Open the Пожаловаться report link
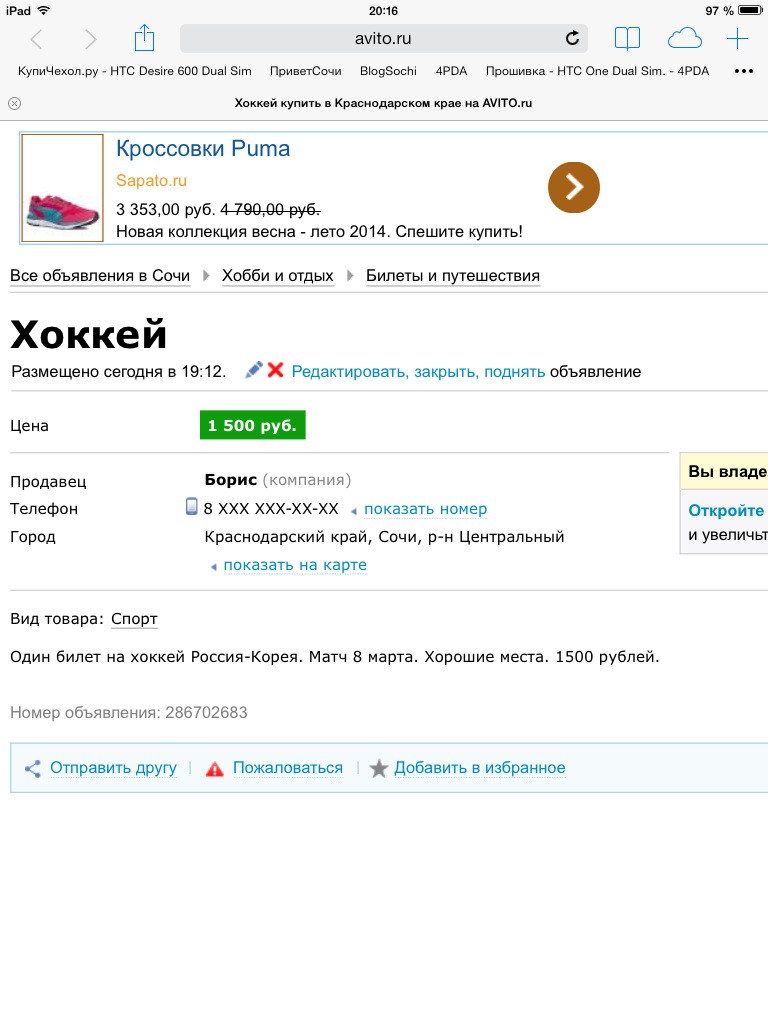768x1024 pixels. point(287,768)
